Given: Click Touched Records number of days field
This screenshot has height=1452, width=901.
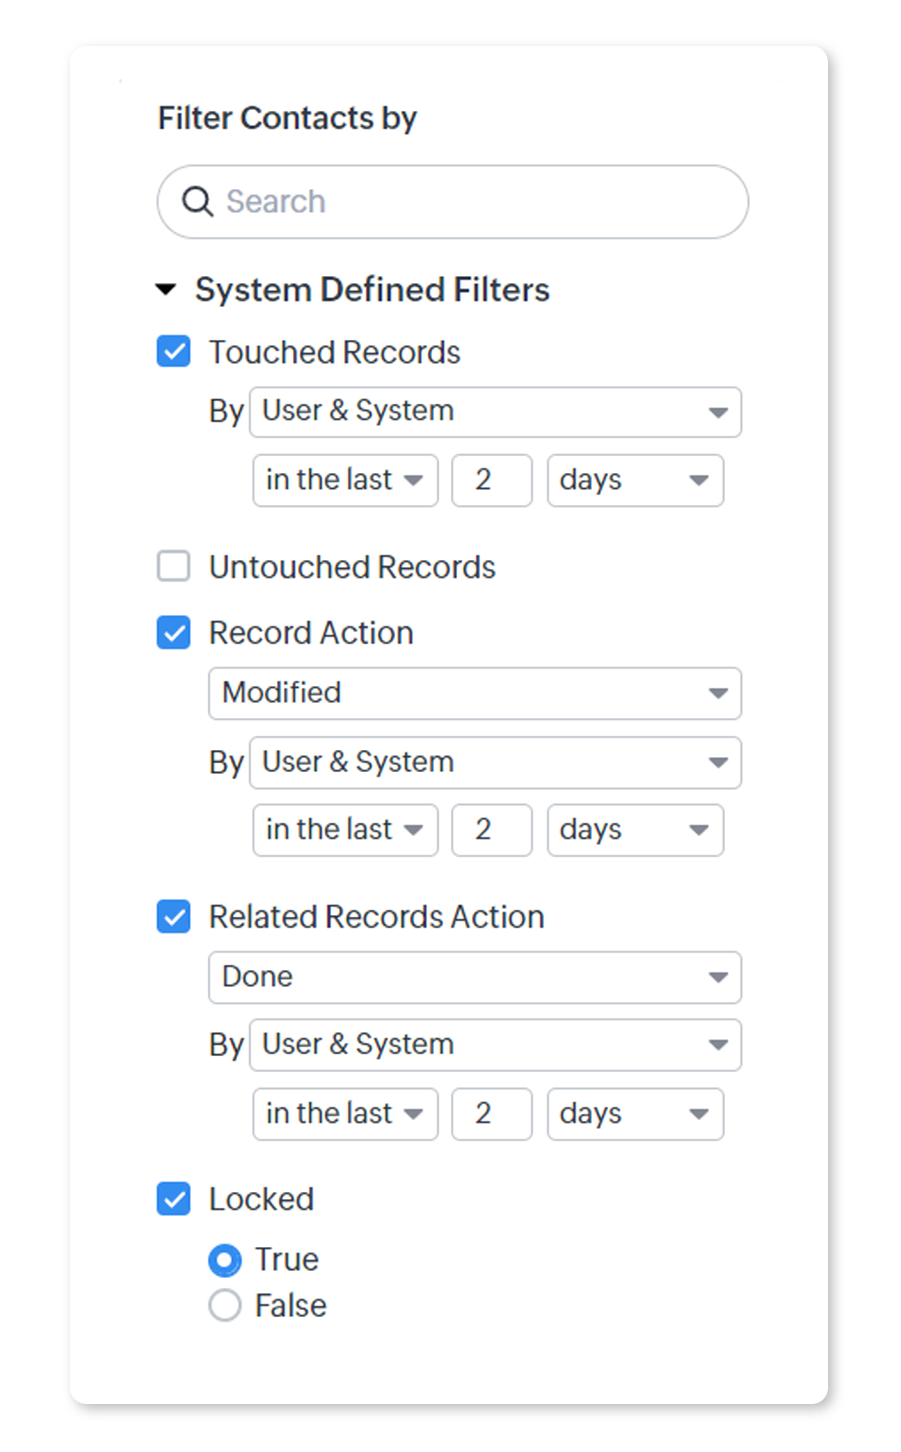Looking at the screenshot, I should point(491,481).
